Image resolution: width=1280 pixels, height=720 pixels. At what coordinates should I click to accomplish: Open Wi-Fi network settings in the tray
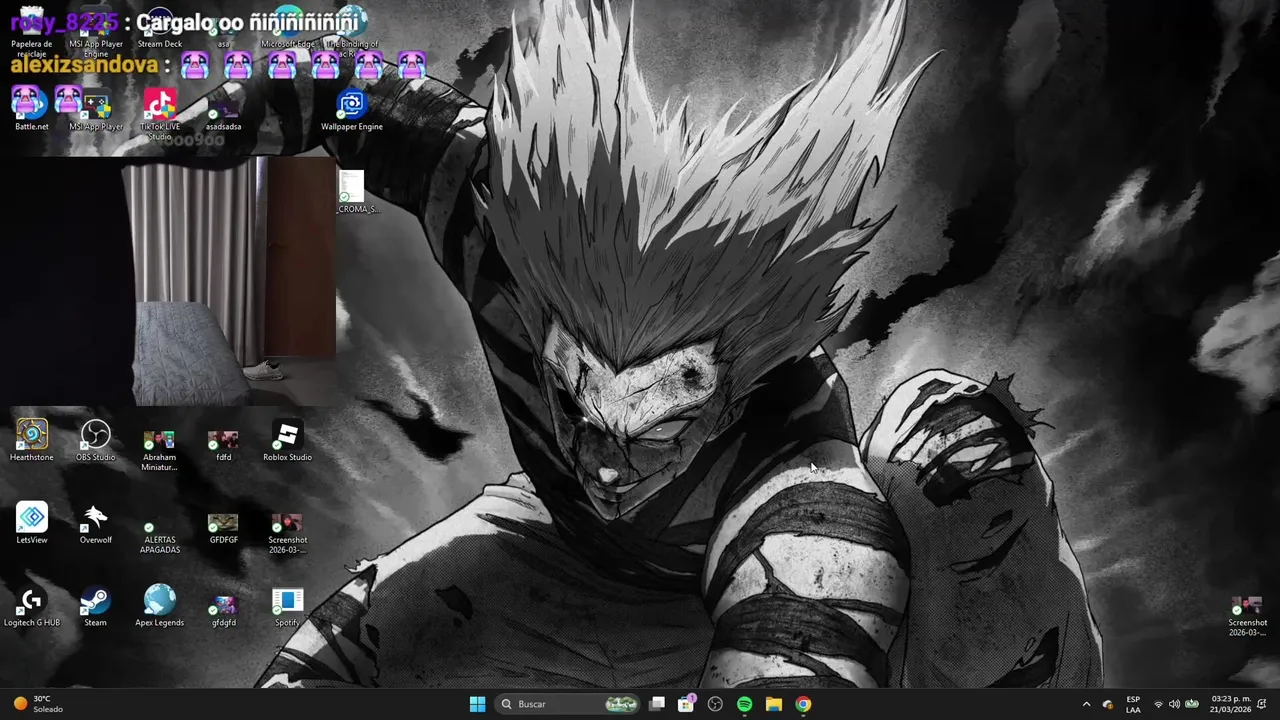(1158, 704)
